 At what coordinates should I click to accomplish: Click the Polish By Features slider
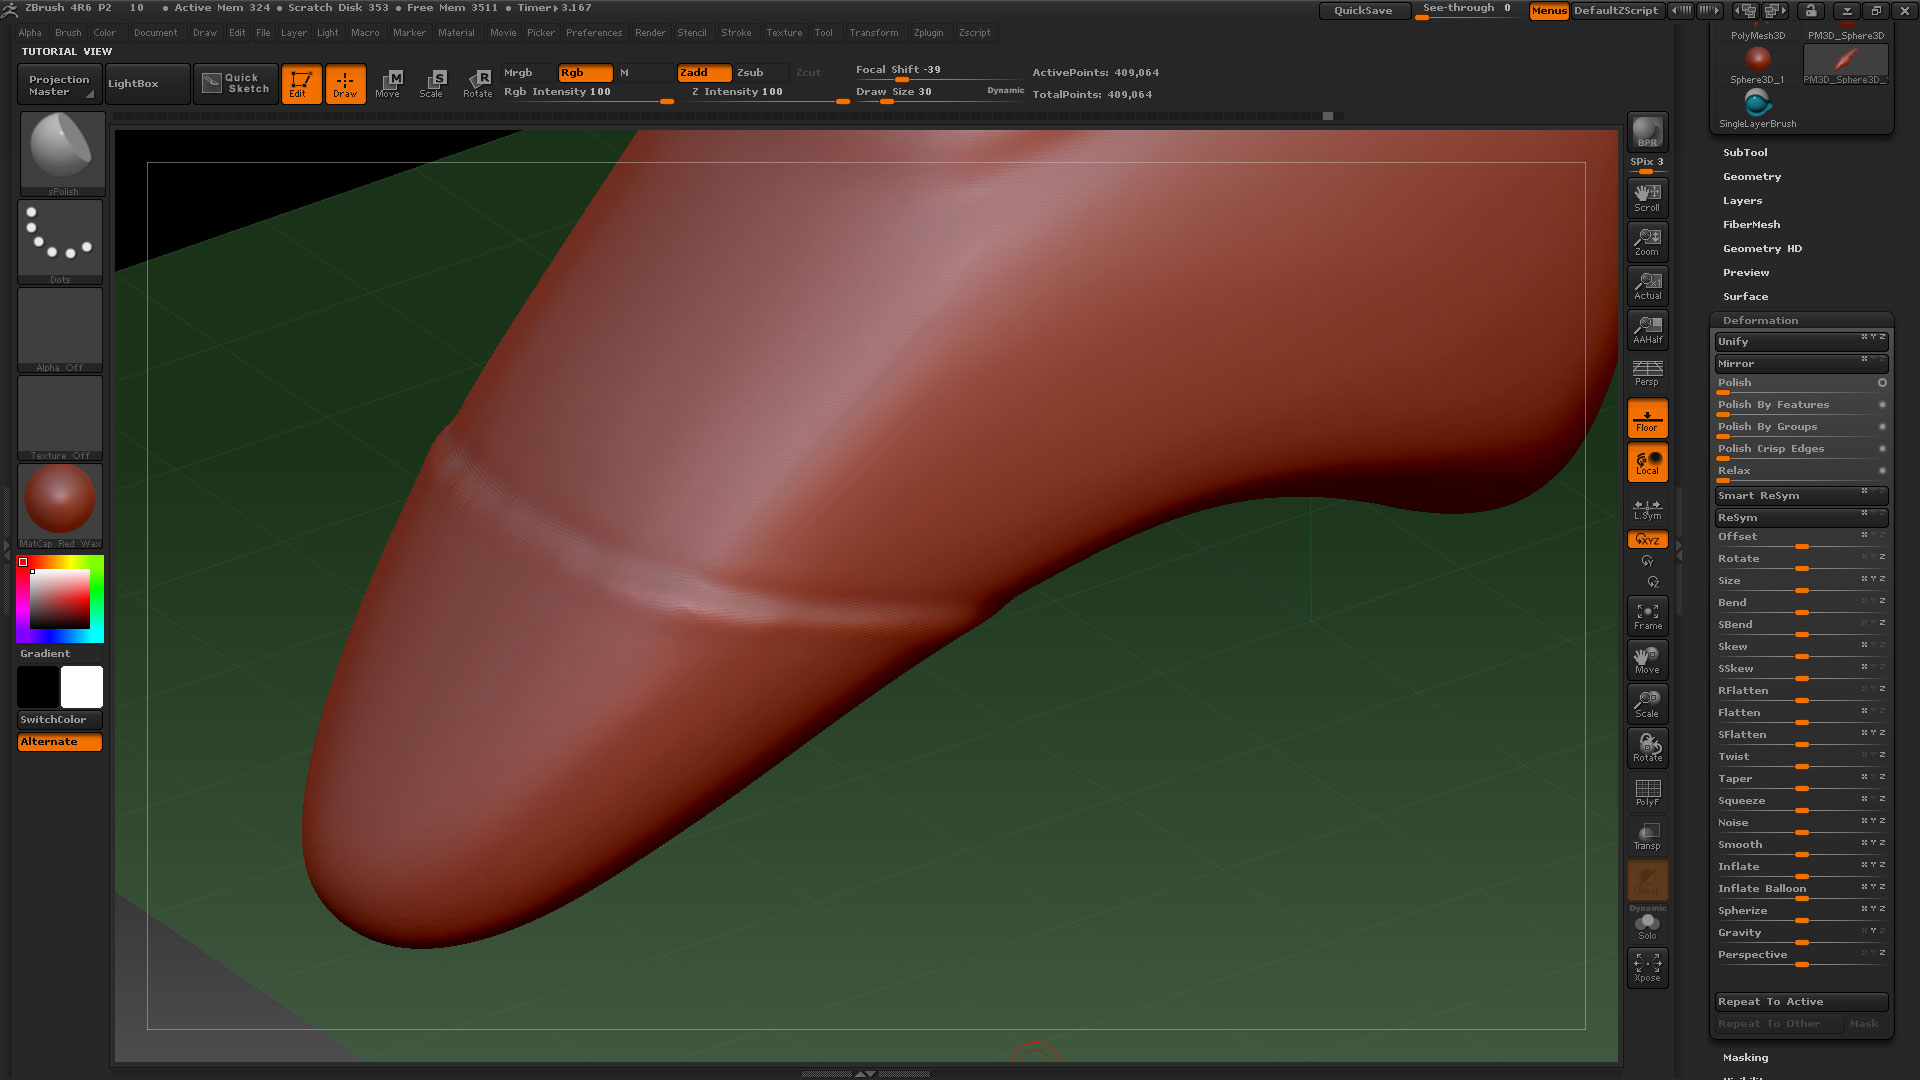click(x=1801, y=406)
